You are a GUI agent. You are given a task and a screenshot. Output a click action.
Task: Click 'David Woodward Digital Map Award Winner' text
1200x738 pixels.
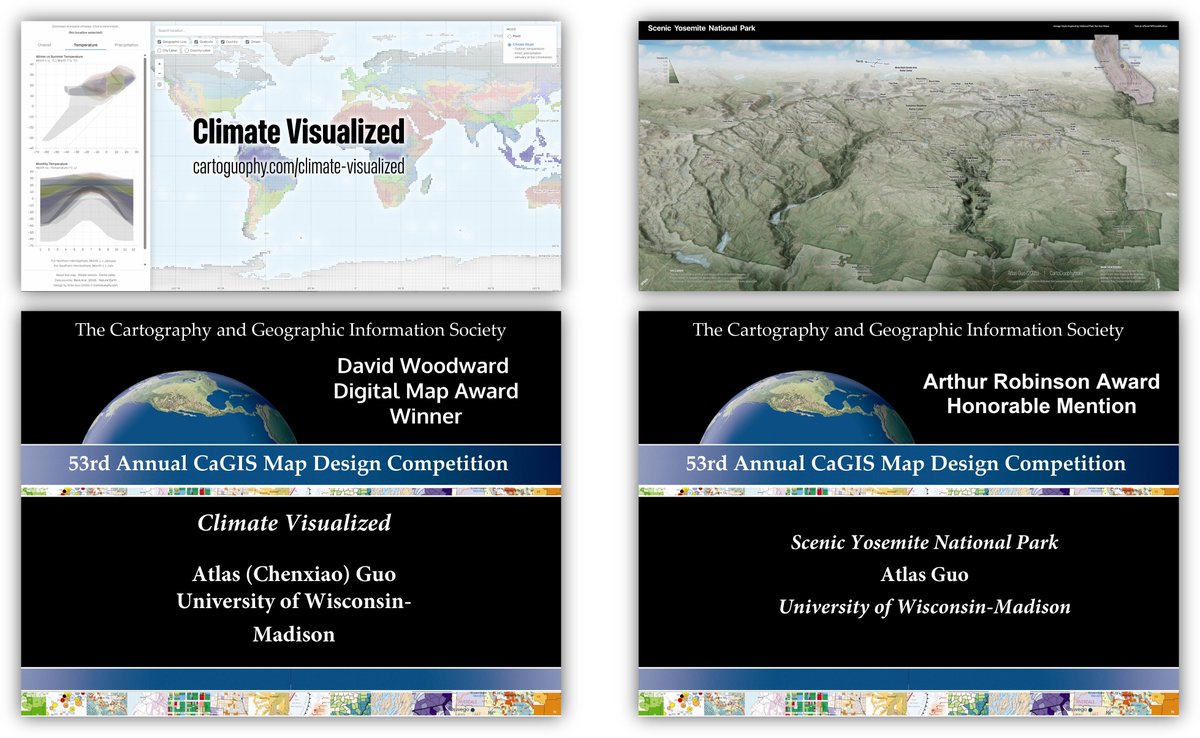point(426,391)
